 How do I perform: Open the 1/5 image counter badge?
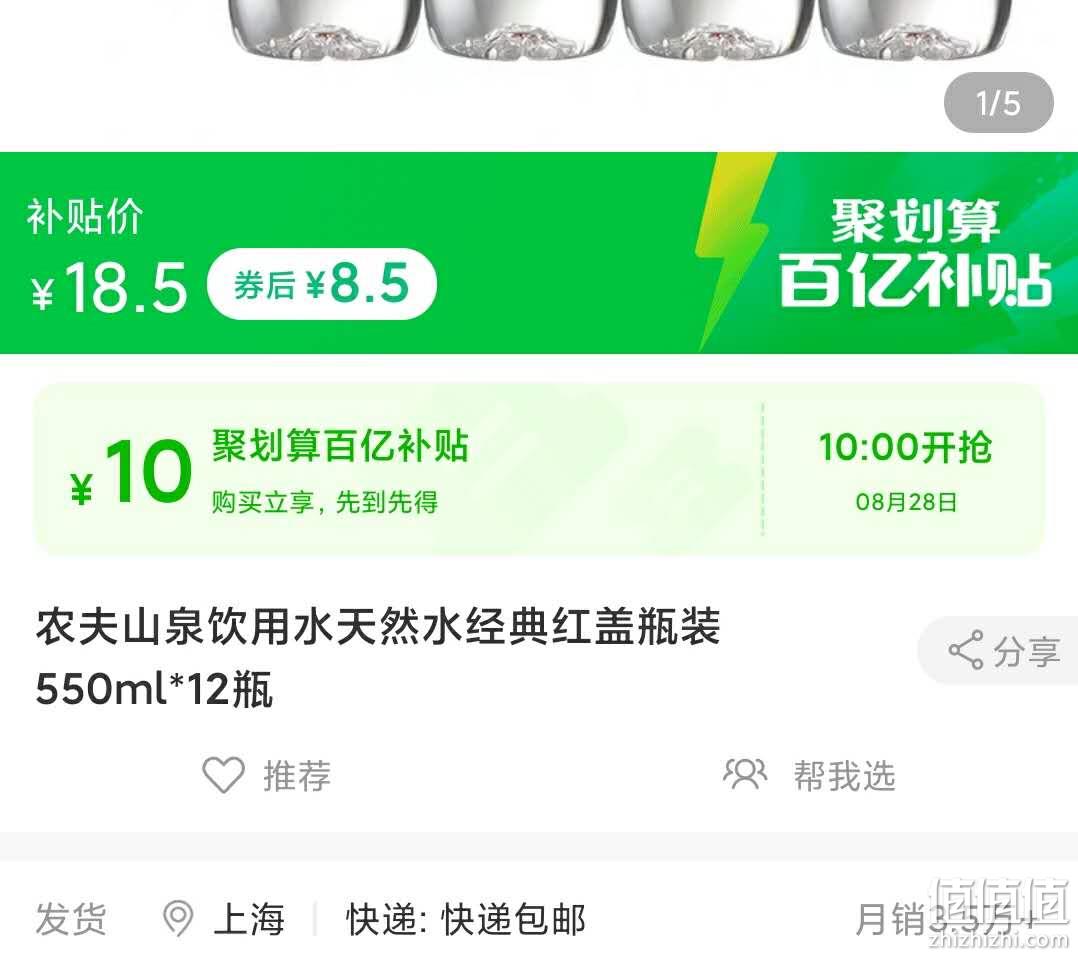[999, 103]
